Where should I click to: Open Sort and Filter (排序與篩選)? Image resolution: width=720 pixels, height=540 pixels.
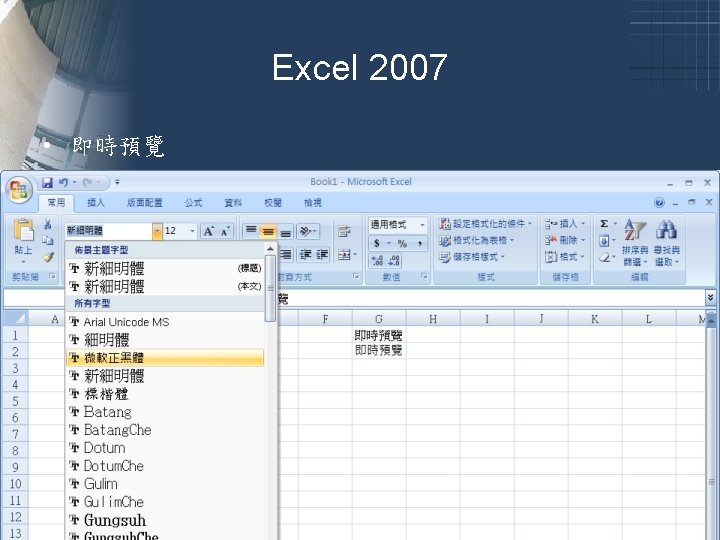coord(635,242)
